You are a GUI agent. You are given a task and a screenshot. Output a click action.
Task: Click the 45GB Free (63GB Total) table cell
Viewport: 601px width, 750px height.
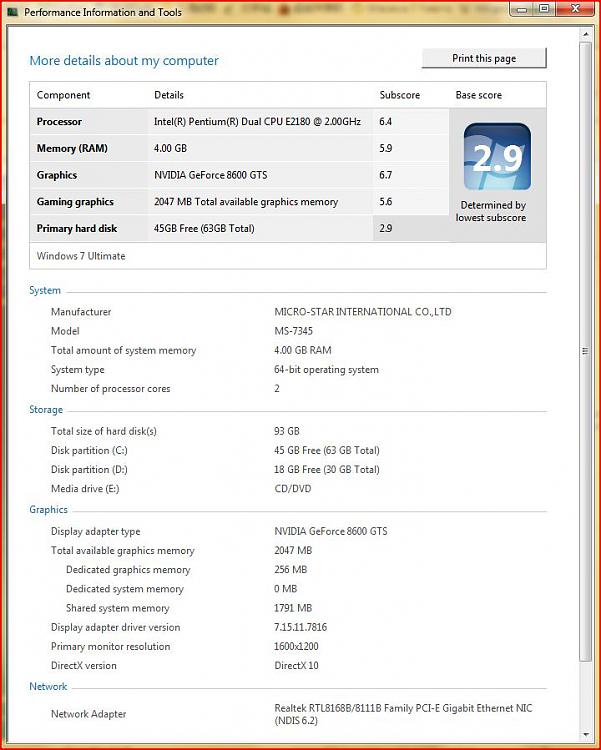(x=204, y=229)
